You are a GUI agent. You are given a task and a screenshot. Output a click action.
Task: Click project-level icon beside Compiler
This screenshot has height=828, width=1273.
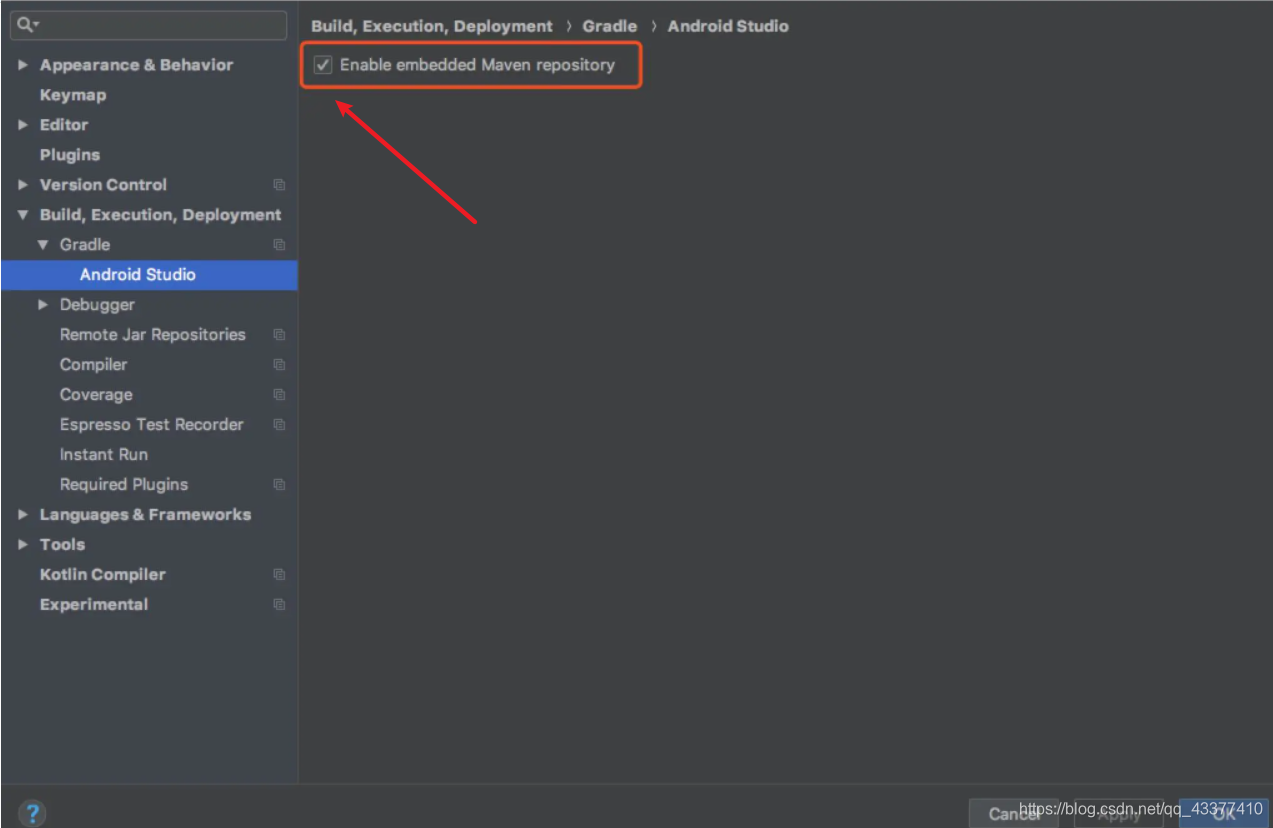(279, 365)
